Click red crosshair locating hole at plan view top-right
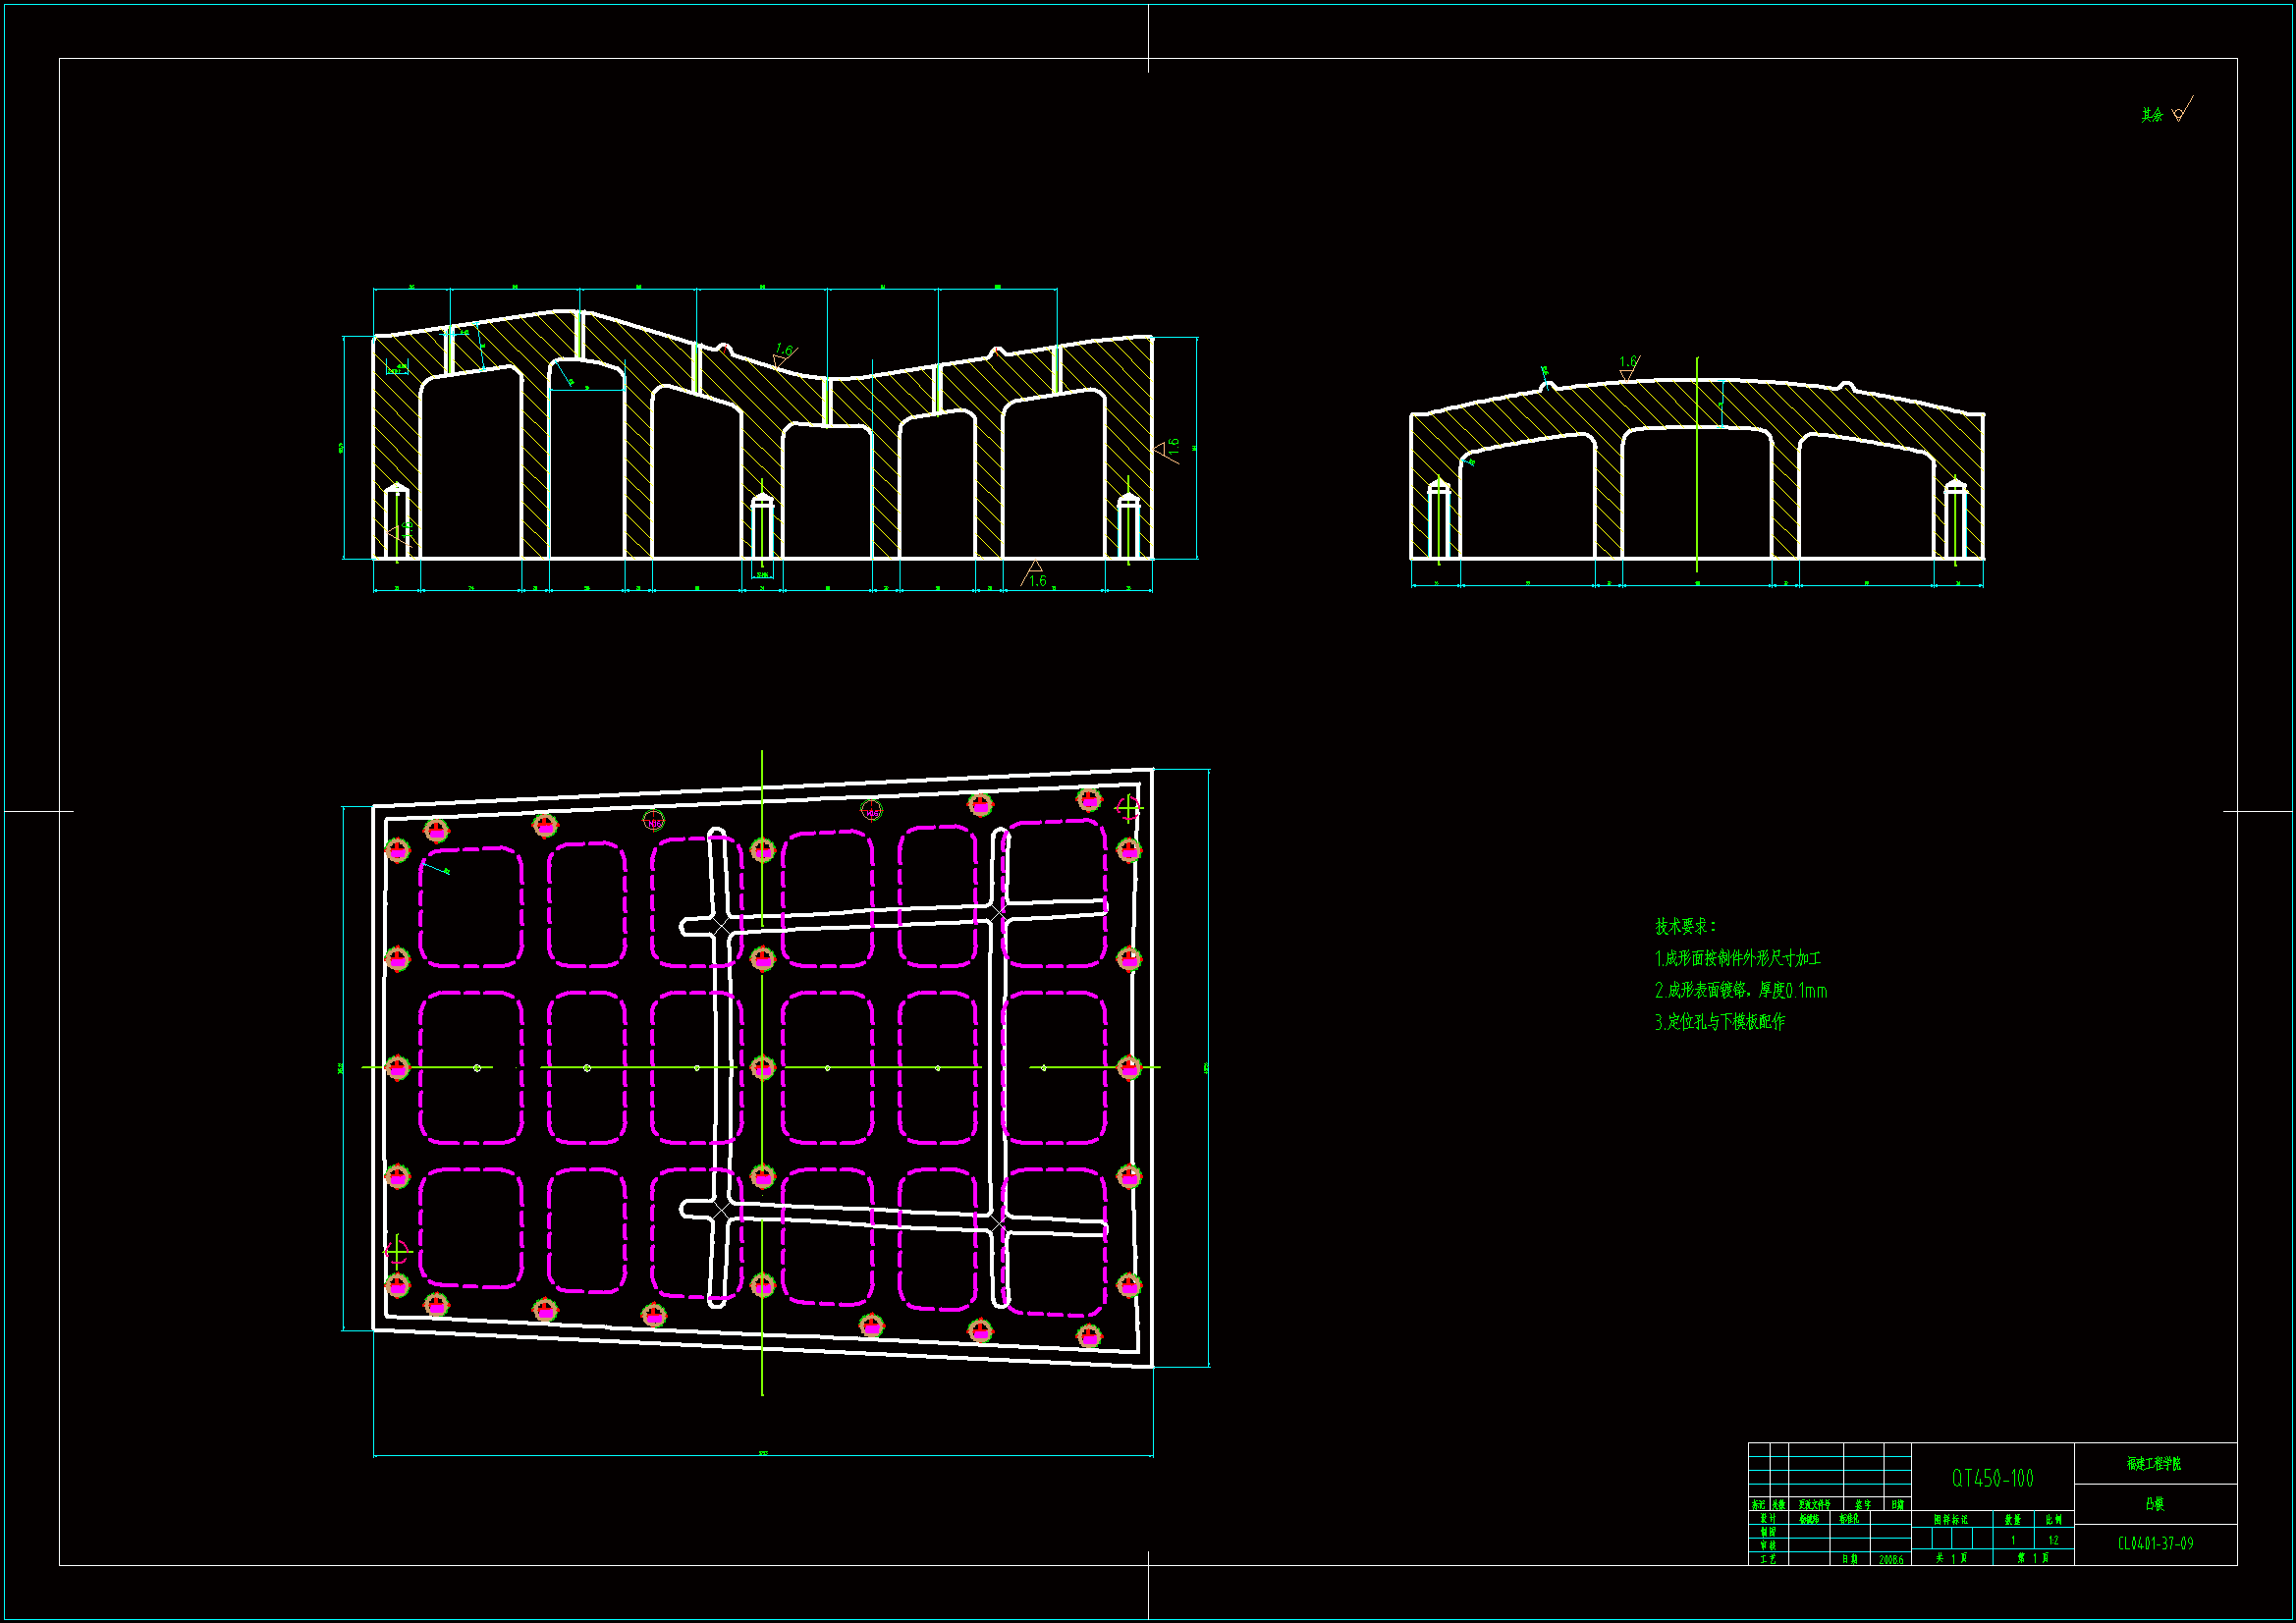Screen dimensions: 2296x1623 pyautogui.click(x=1128, y=807)
